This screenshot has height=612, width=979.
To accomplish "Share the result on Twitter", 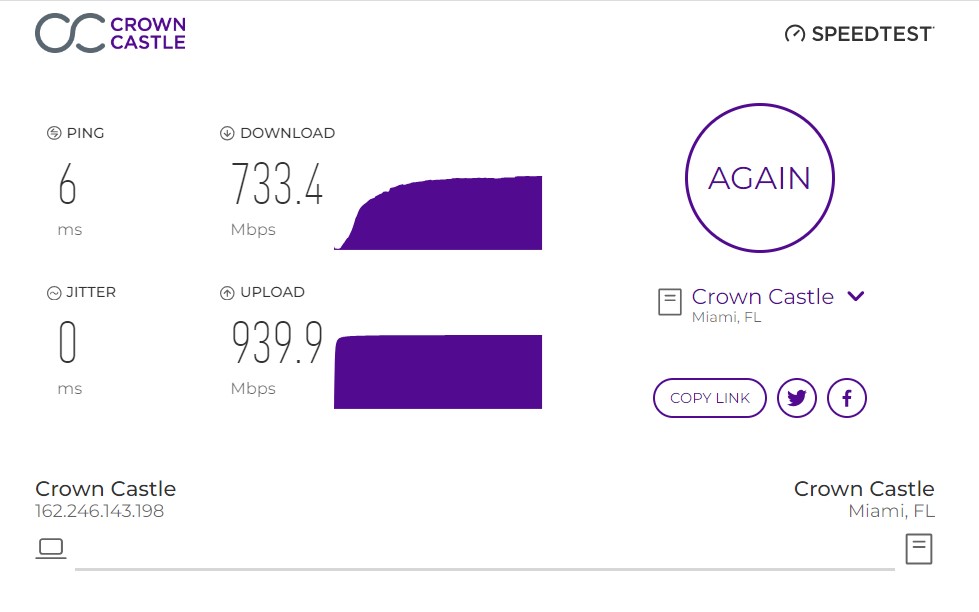I will (x=796, y=398).
